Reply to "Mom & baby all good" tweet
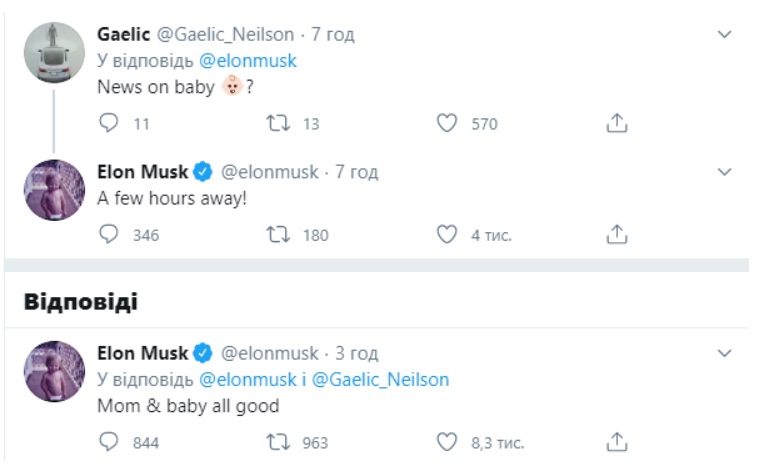Screen dimensions: 758x471 (x=110, y=442)
